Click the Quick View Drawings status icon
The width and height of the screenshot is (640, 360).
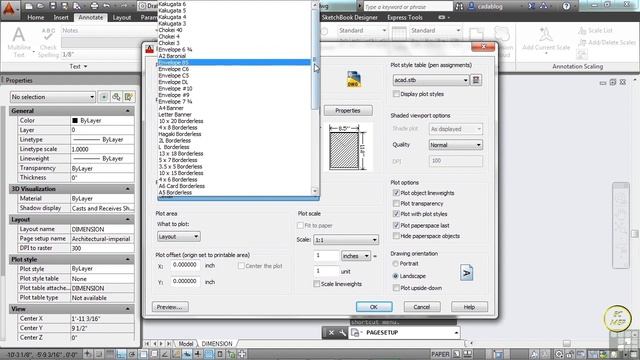[468, 354]
